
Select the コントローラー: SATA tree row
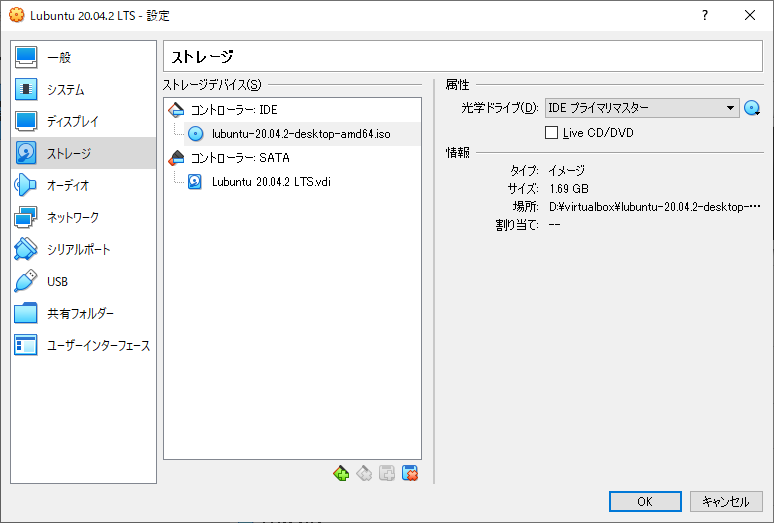point(292,158)
